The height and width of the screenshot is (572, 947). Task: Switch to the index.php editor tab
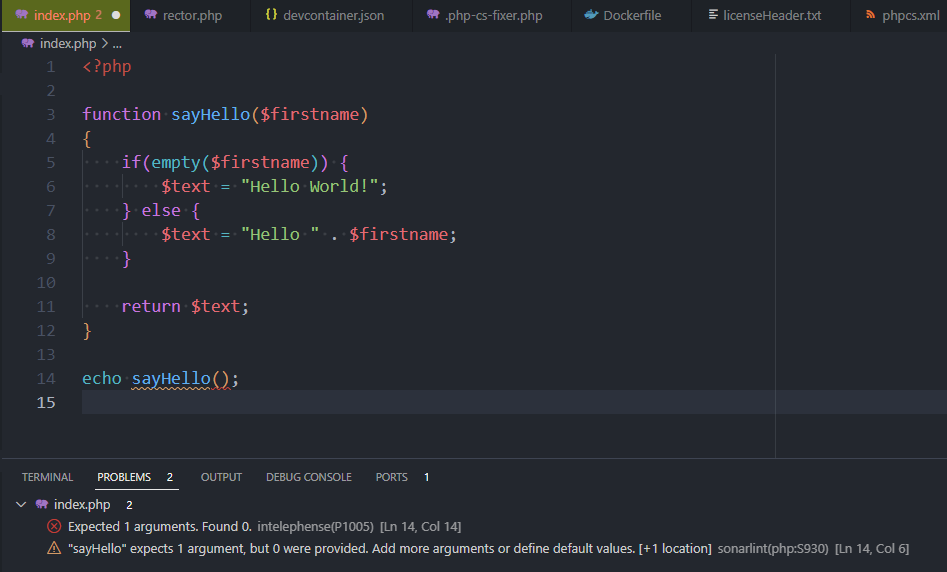point(66,16)
